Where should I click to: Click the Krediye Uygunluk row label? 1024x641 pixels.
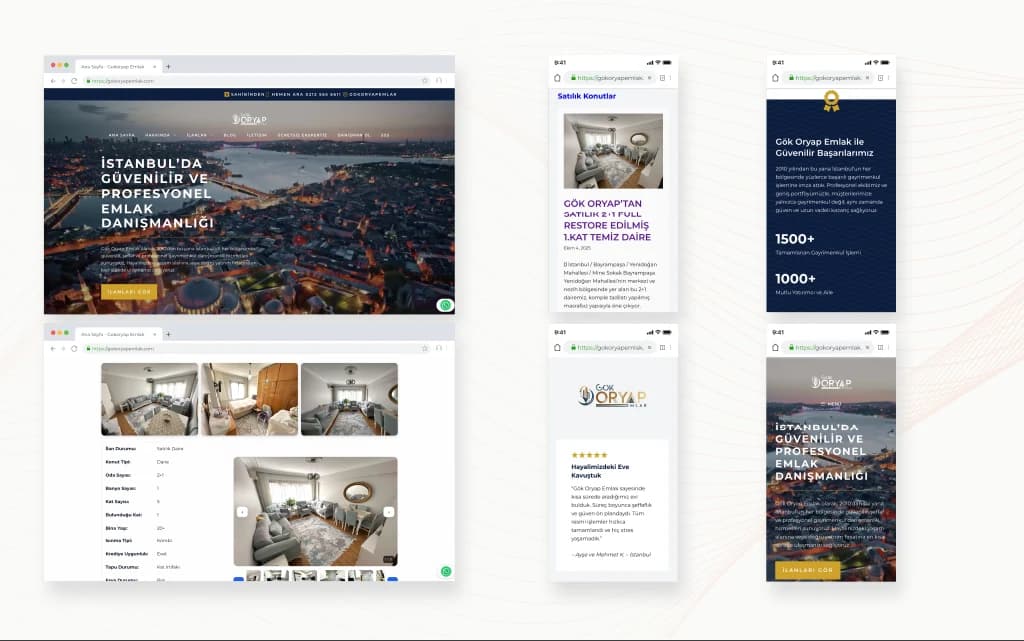[x=127, y=554]
